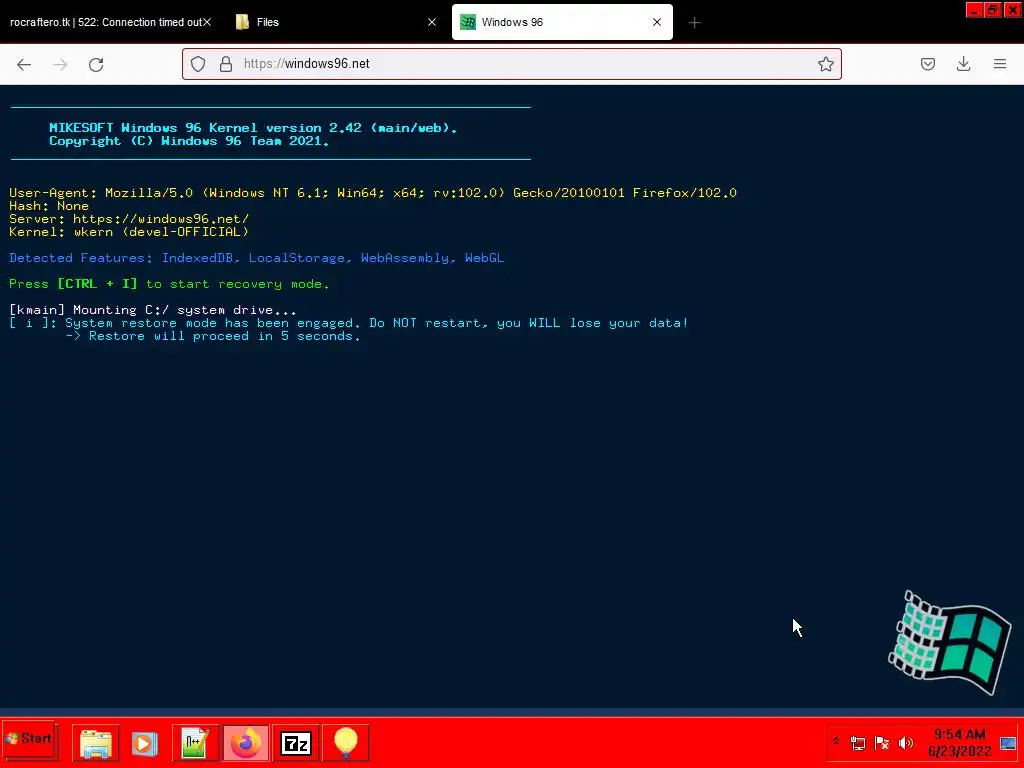Click 'Copyright (C) Windows 96 Team 2021.'
The height and width of the screenshot is (768, 1024).
click(x=189, y=141)
